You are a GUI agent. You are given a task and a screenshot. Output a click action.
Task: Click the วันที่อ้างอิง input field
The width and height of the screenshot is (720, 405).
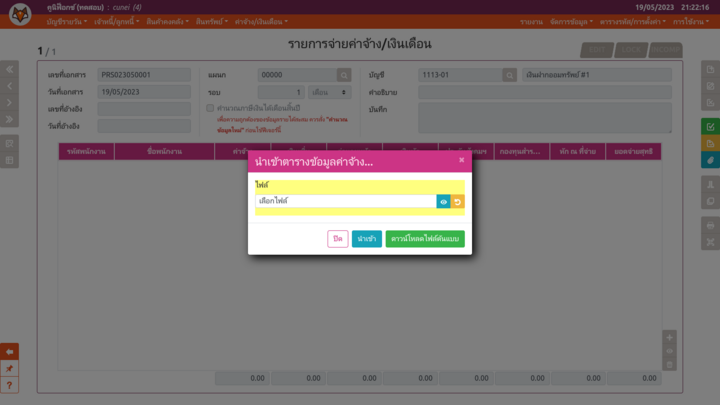(x=144, y=126)
